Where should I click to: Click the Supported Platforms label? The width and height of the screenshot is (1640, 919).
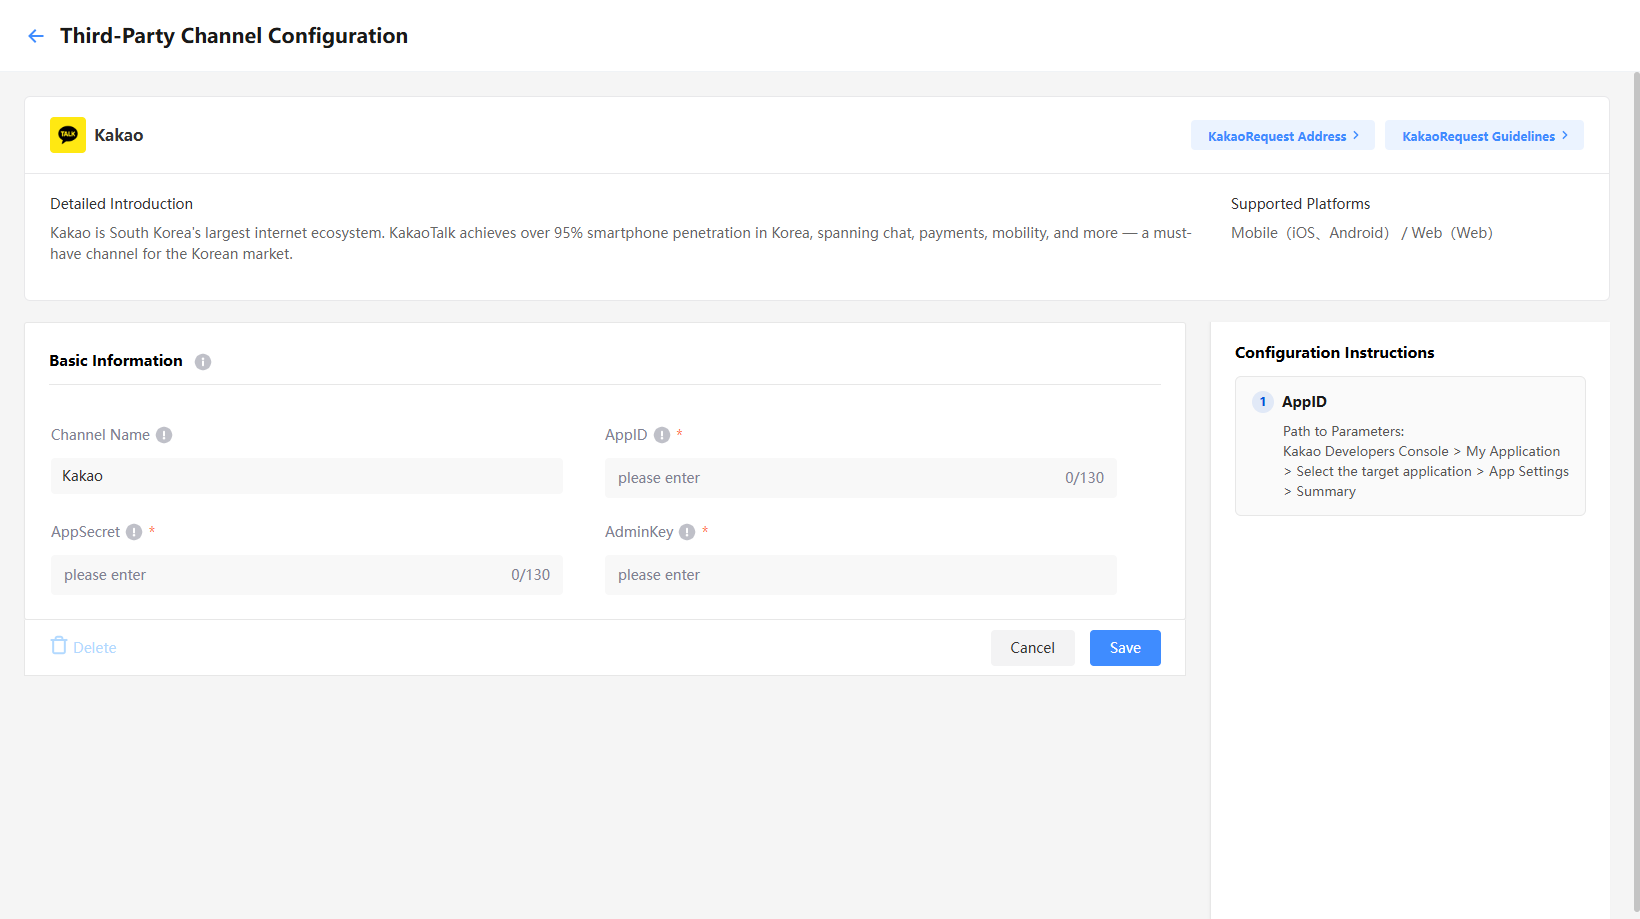coord(1300,204)
